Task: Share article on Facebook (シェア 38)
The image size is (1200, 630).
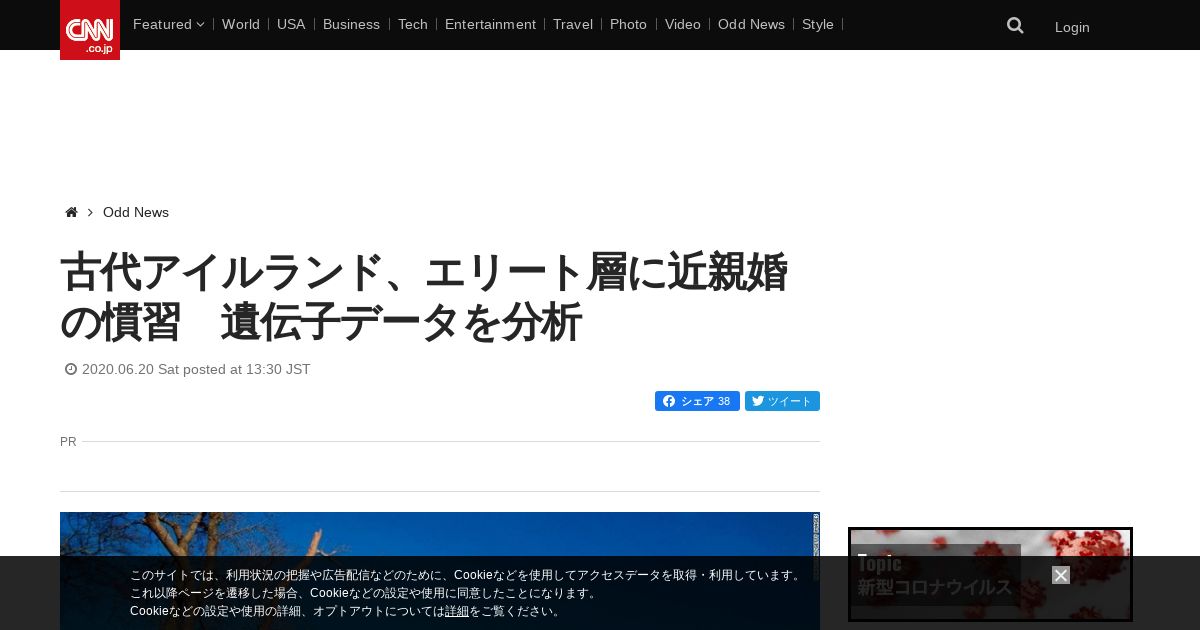Action: point(697,401)
